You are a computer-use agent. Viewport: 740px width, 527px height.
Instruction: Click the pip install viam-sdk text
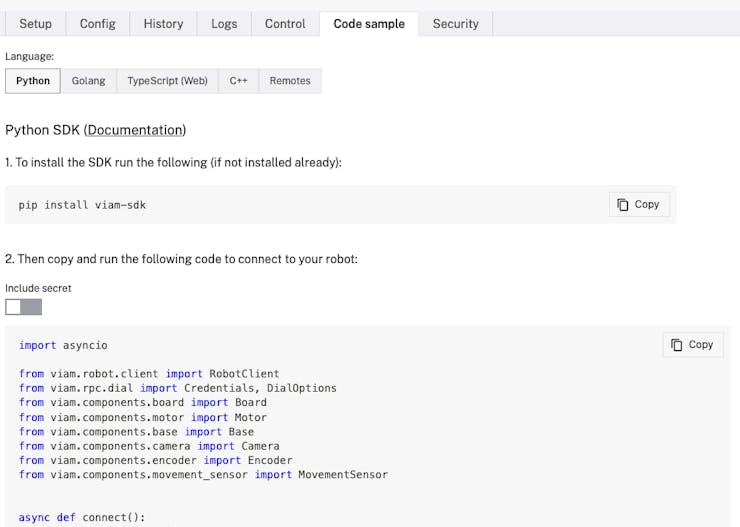click(82, 205)
